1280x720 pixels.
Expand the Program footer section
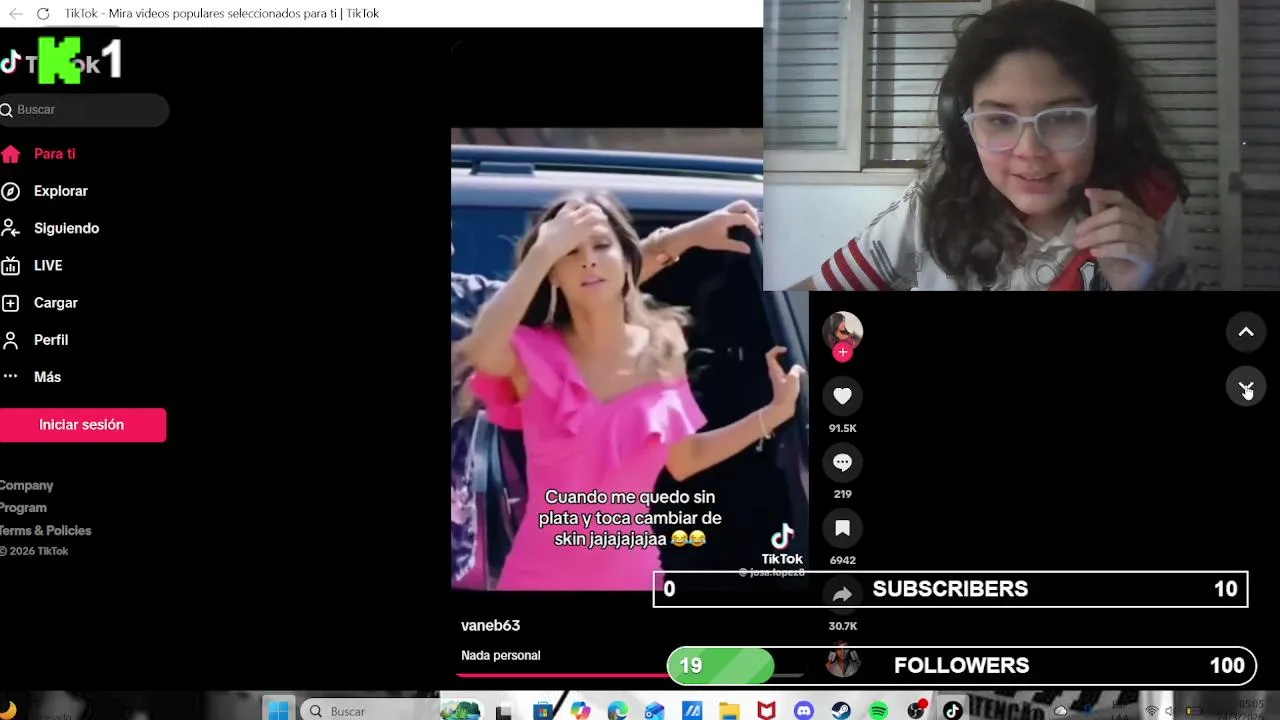click(23, 508)
